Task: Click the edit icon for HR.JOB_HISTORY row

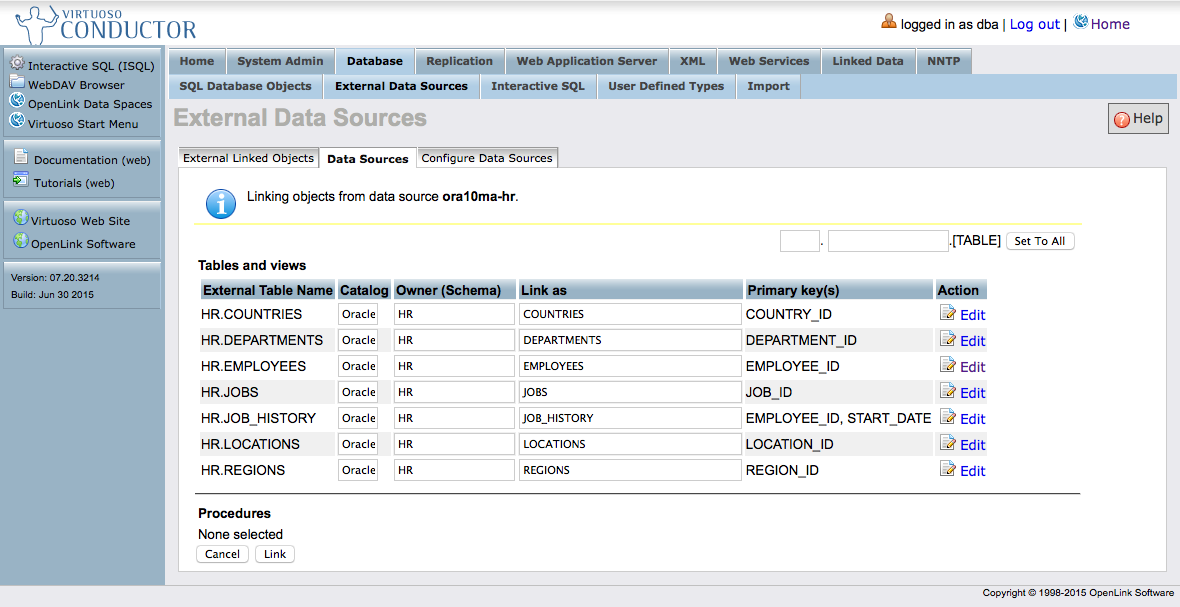Action: (947, 417)
